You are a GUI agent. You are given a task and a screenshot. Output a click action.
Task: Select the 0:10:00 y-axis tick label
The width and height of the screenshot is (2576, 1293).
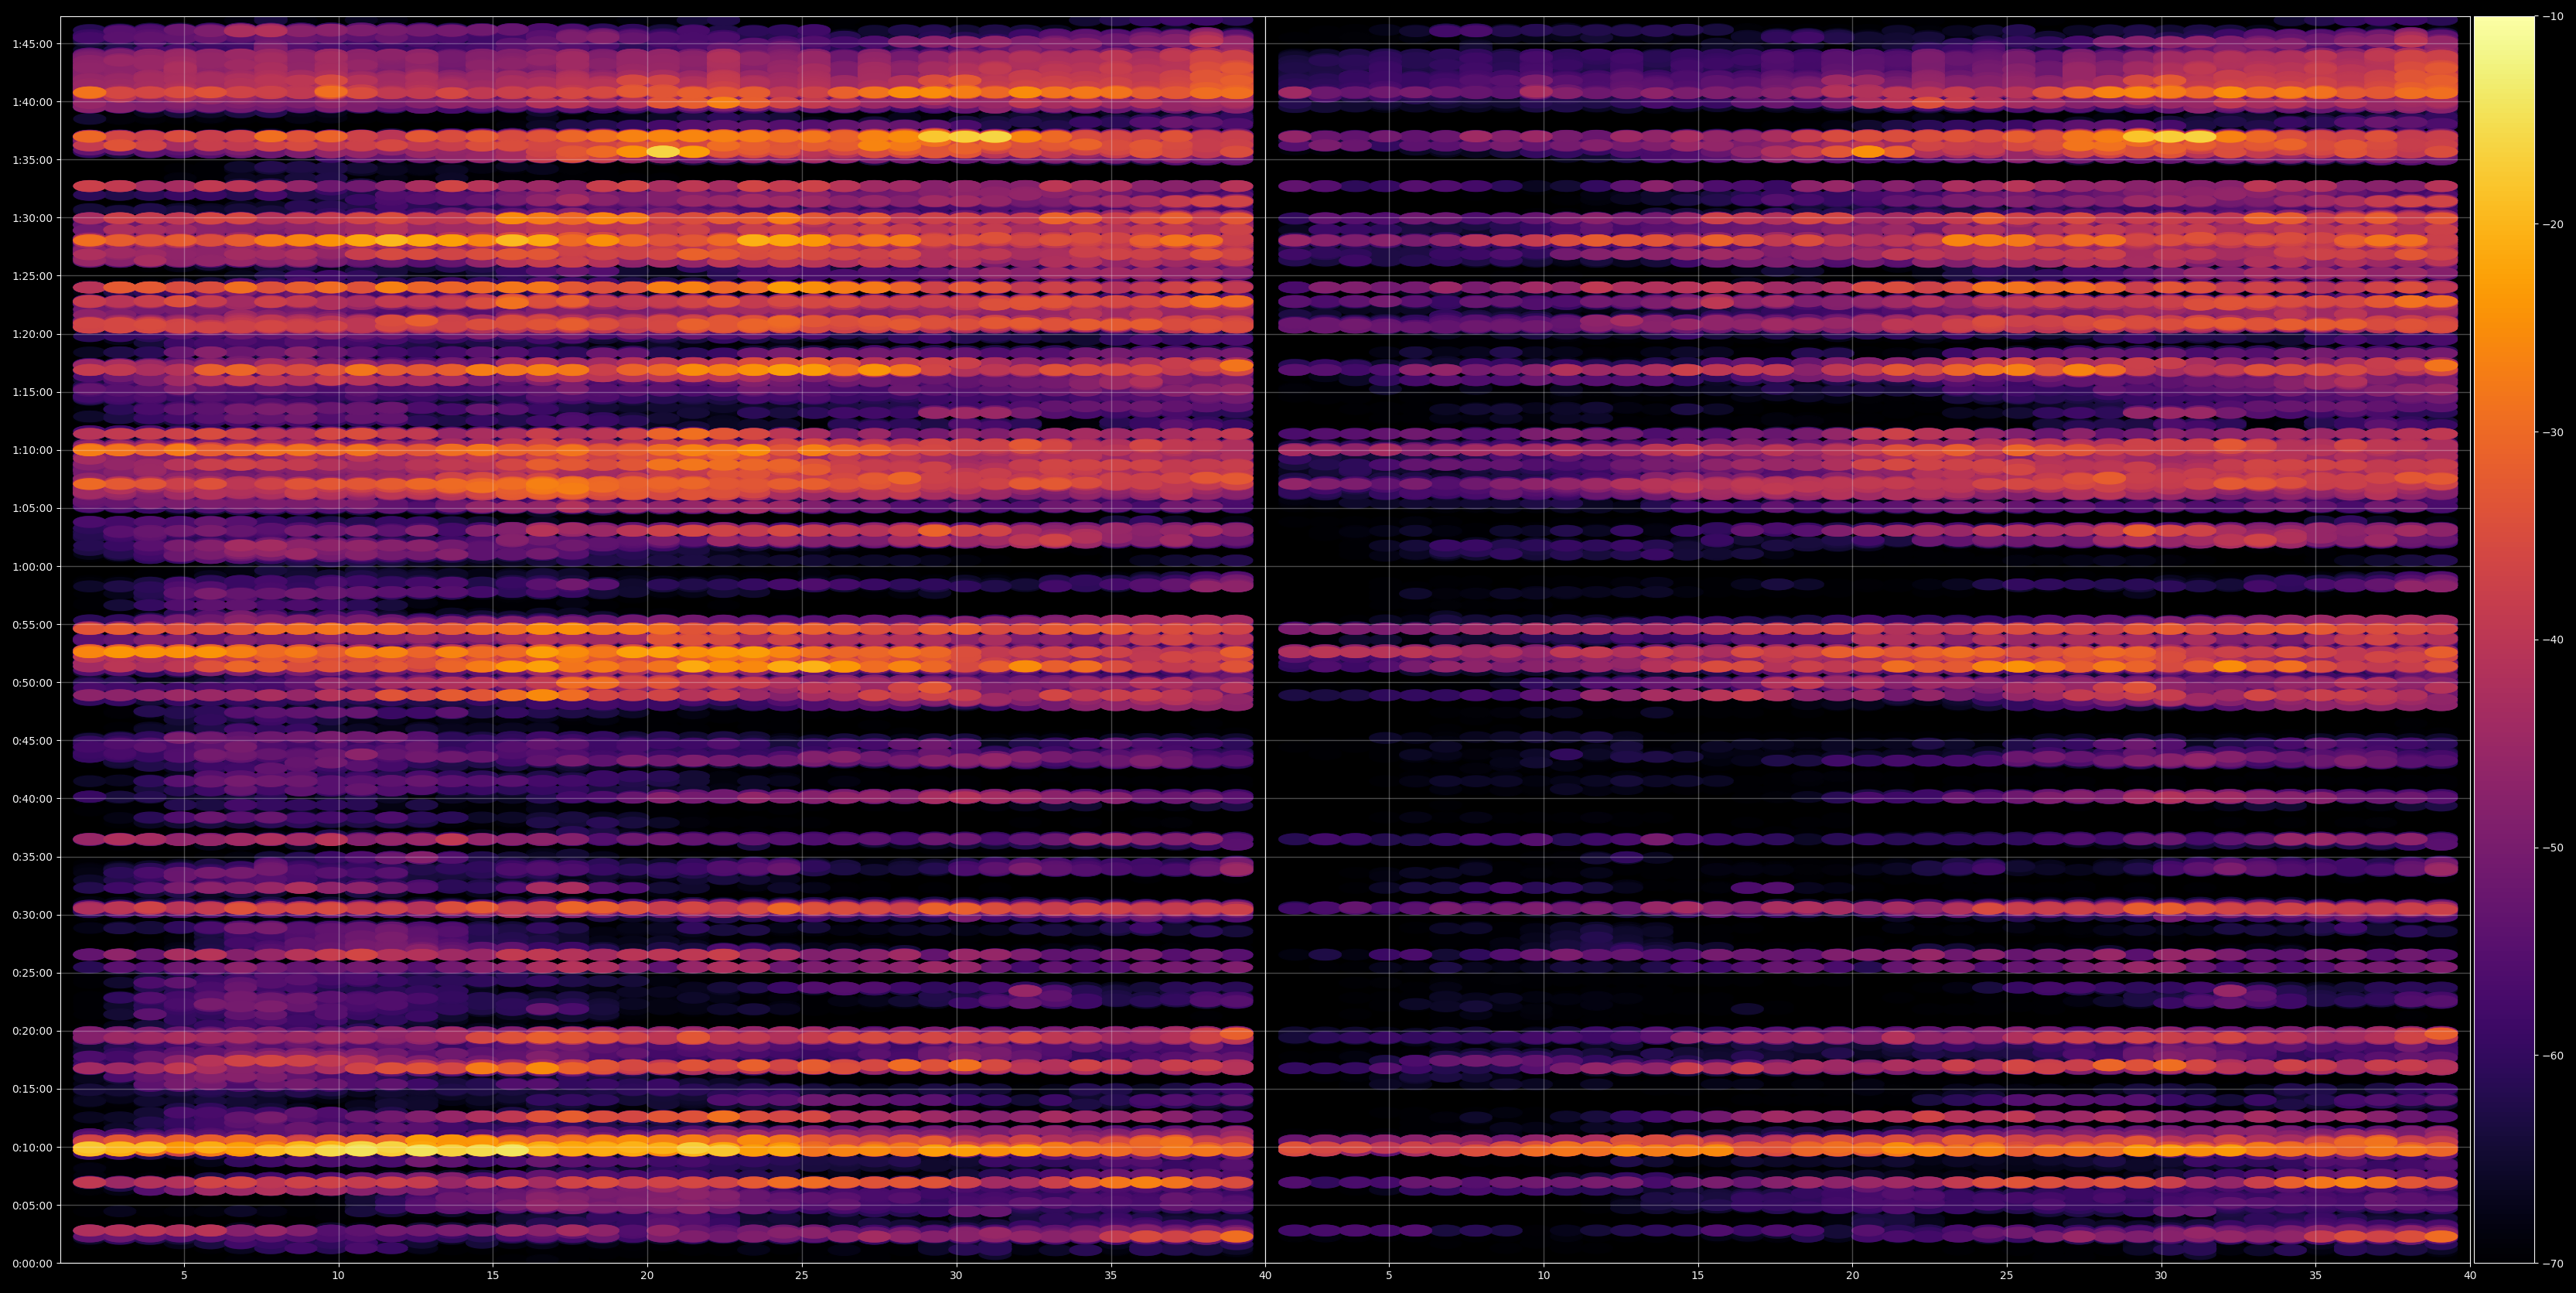point(32,1147)
